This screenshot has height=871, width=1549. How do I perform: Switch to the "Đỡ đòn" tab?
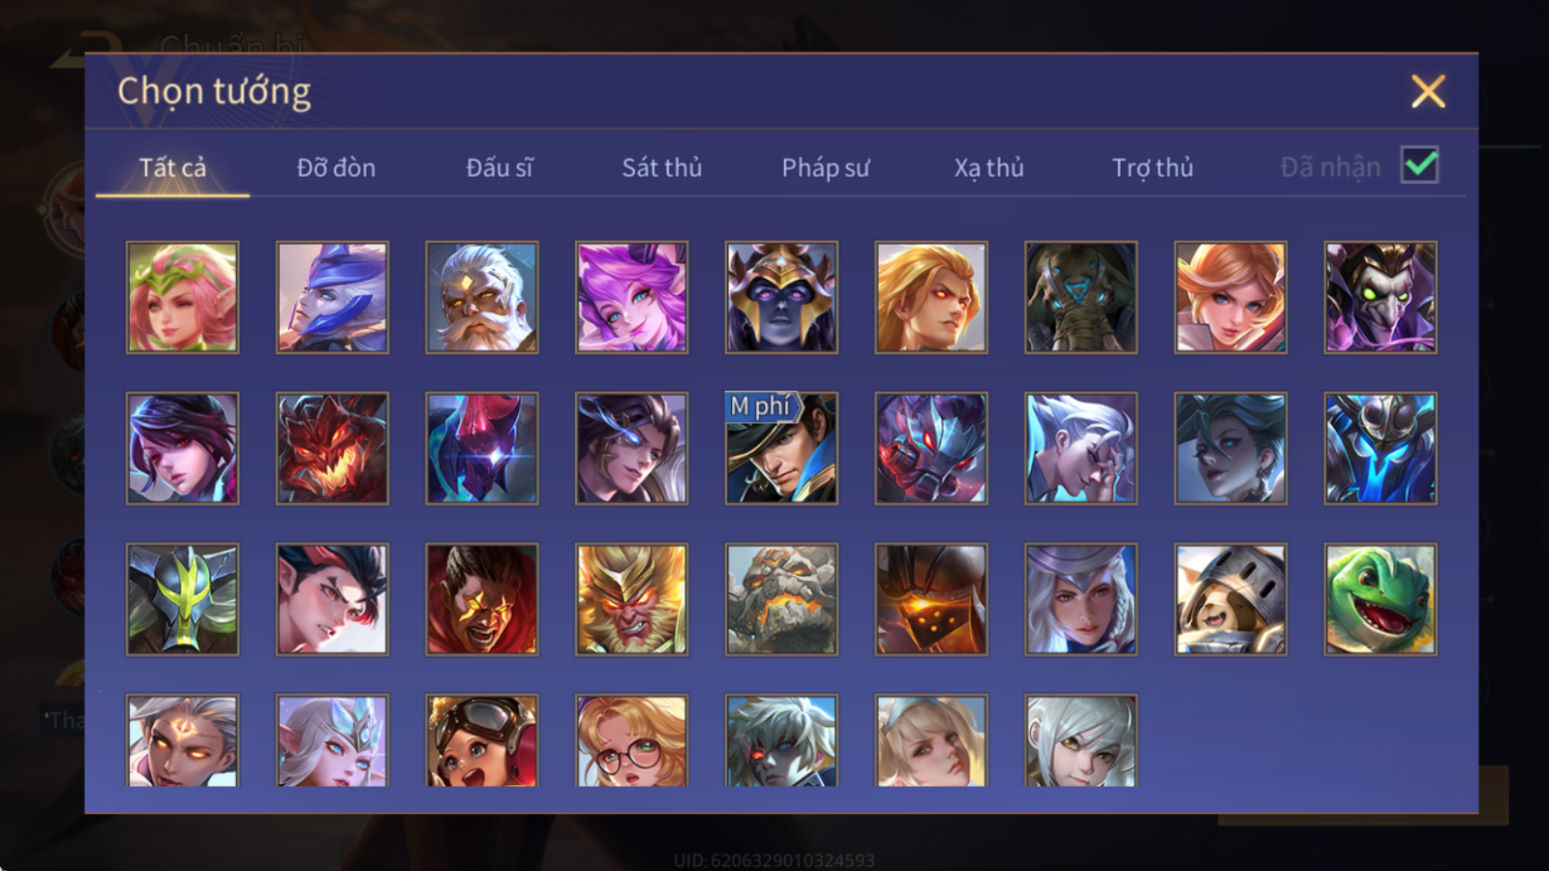[336, 167]
